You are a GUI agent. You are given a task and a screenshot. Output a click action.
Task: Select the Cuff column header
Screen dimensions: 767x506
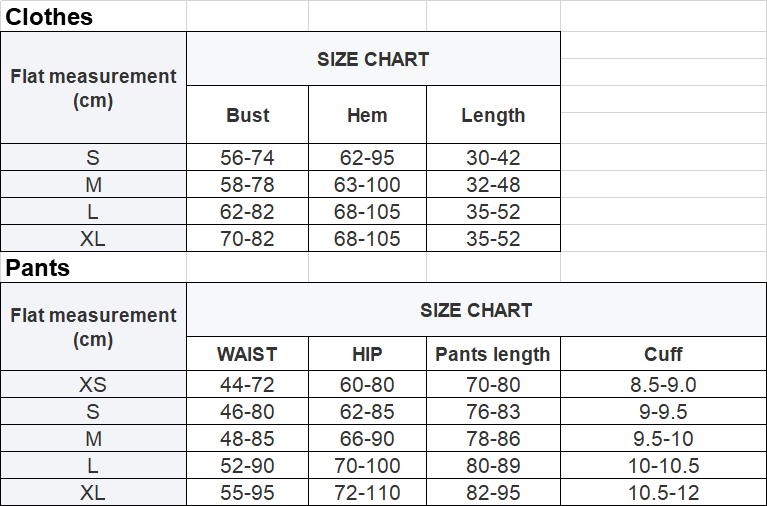tap(663, 354)
